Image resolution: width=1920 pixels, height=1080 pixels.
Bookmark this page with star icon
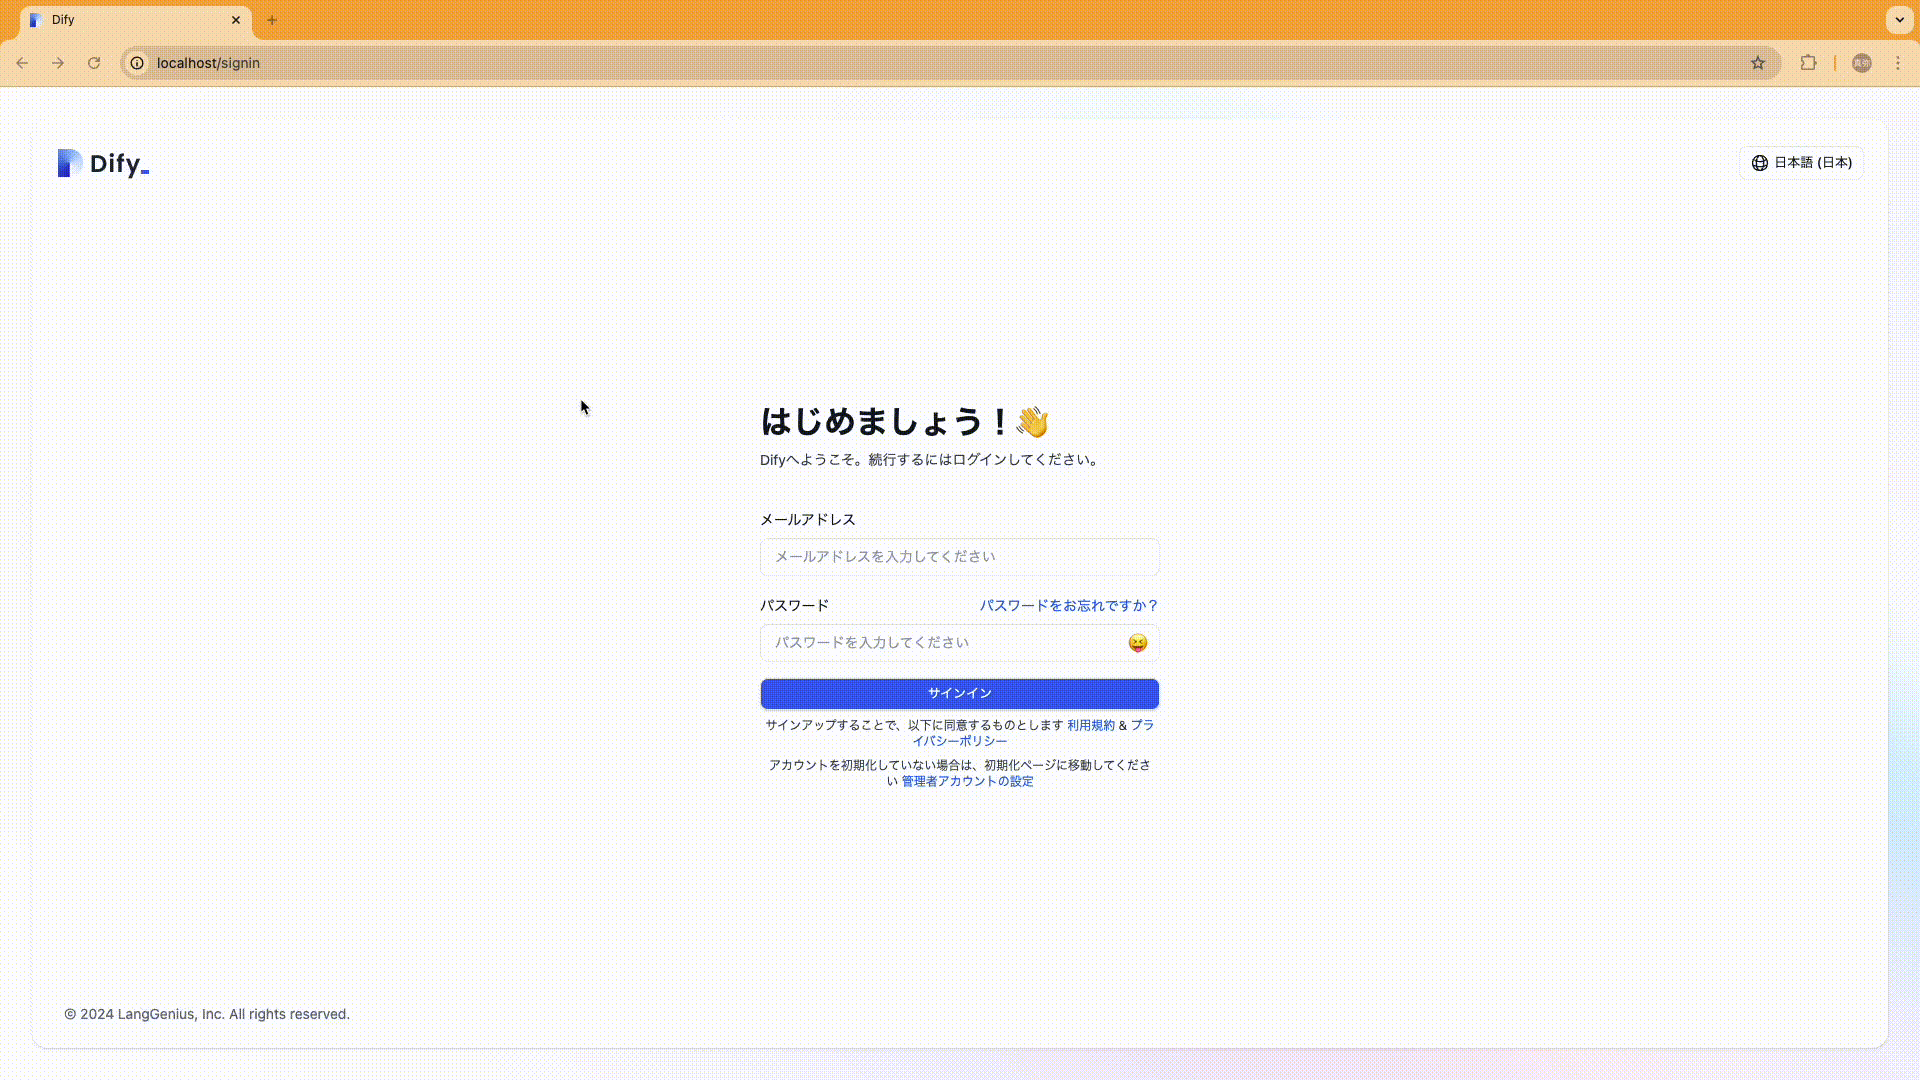click(1758, 63)
